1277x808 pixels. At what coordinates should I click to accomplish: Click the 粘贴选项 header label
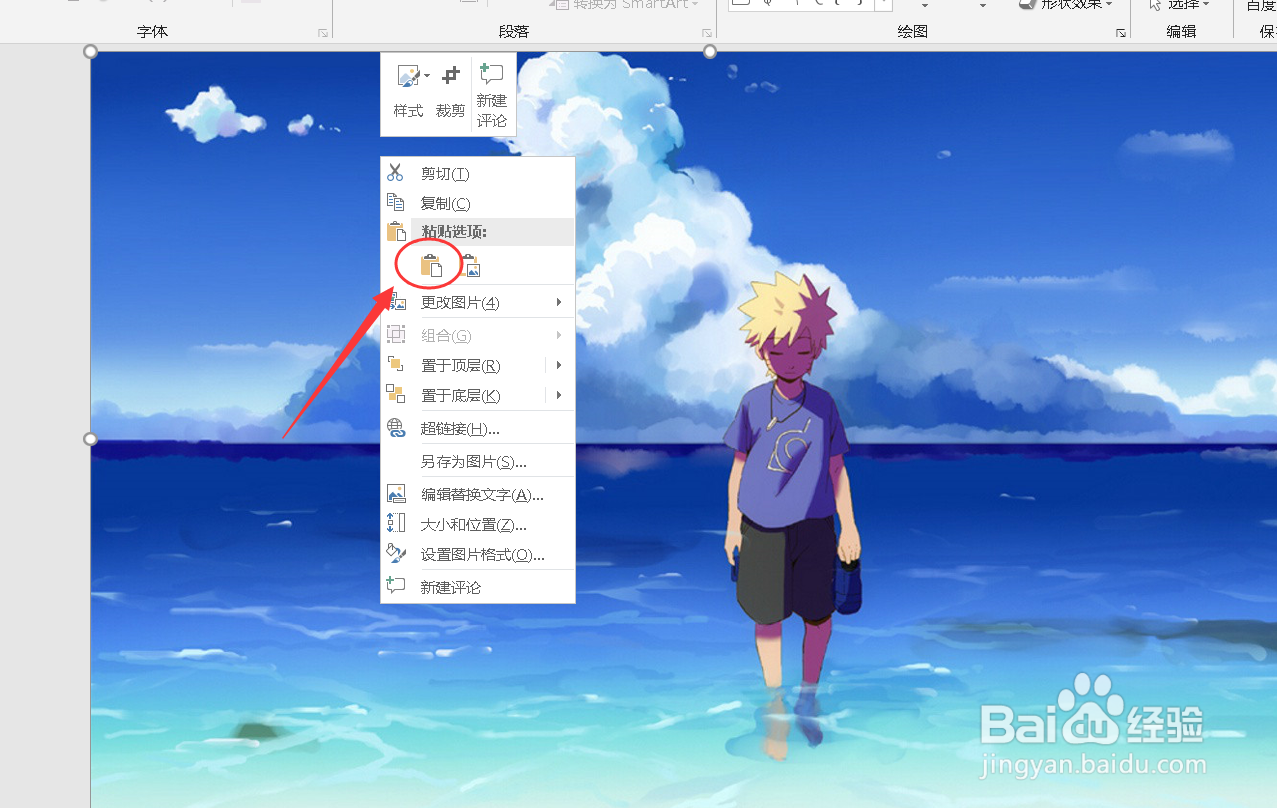pos(454,232)
